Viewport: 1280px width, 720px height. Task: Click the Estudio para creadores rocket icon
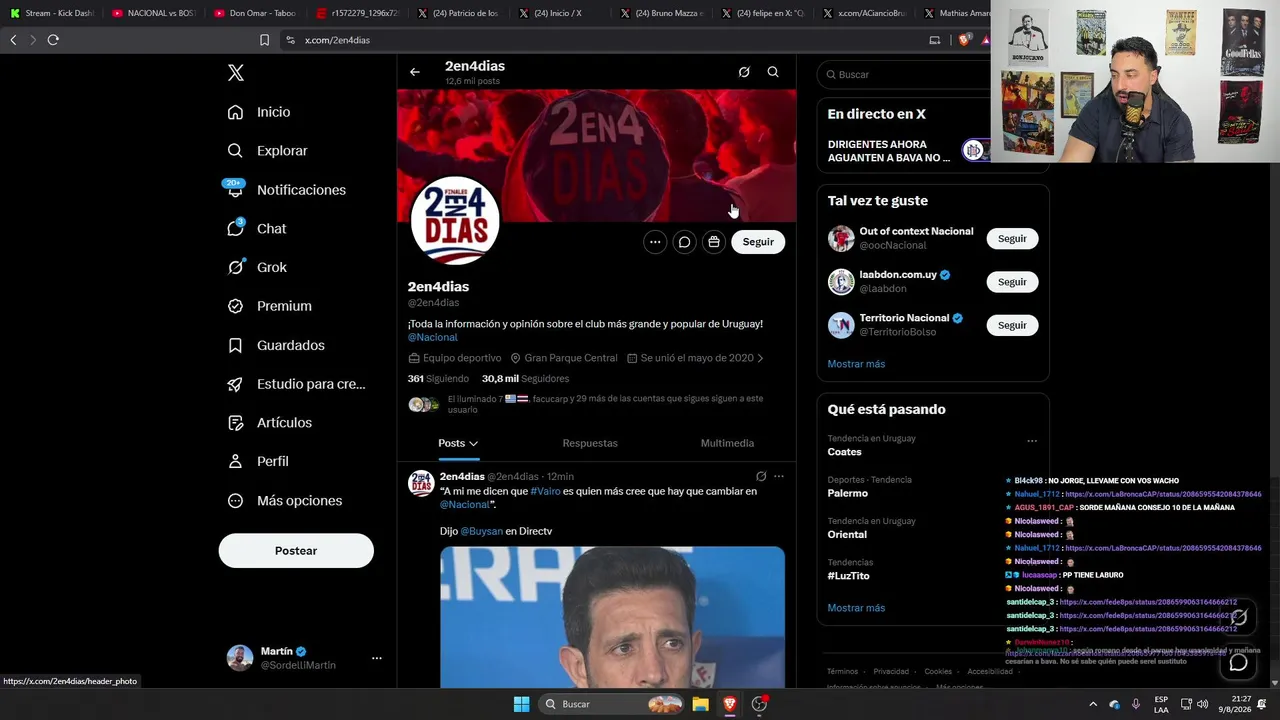tap(235, 384)
